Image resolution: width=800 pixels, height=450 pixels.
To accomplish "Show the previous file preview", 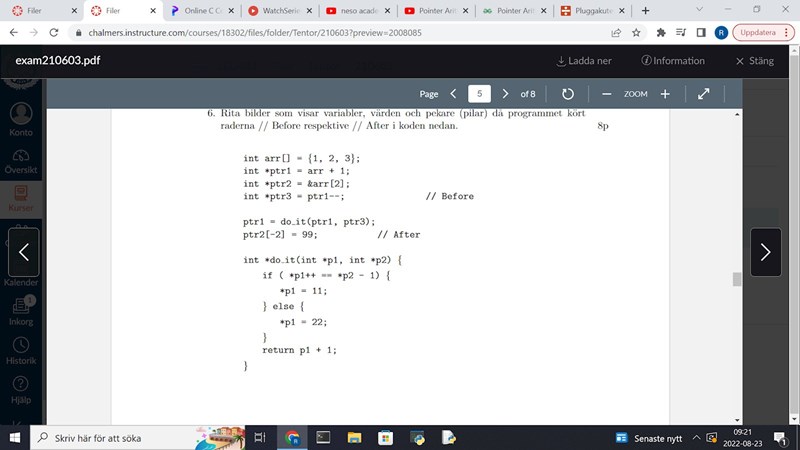I will tap(23, 252).
